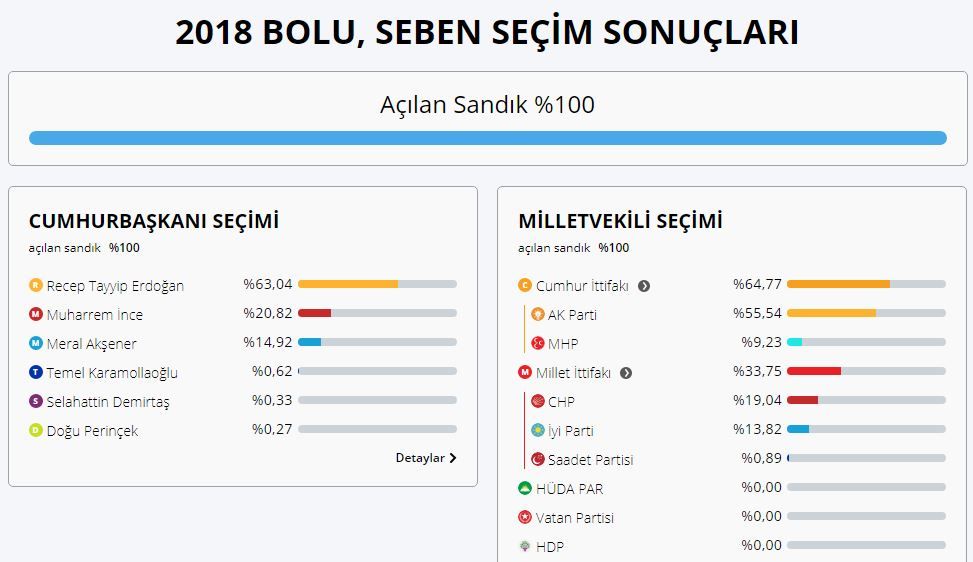
Task: Click the Vatan Partisi star logo icon
Action: pyautogui.click(x=525, y=517)
